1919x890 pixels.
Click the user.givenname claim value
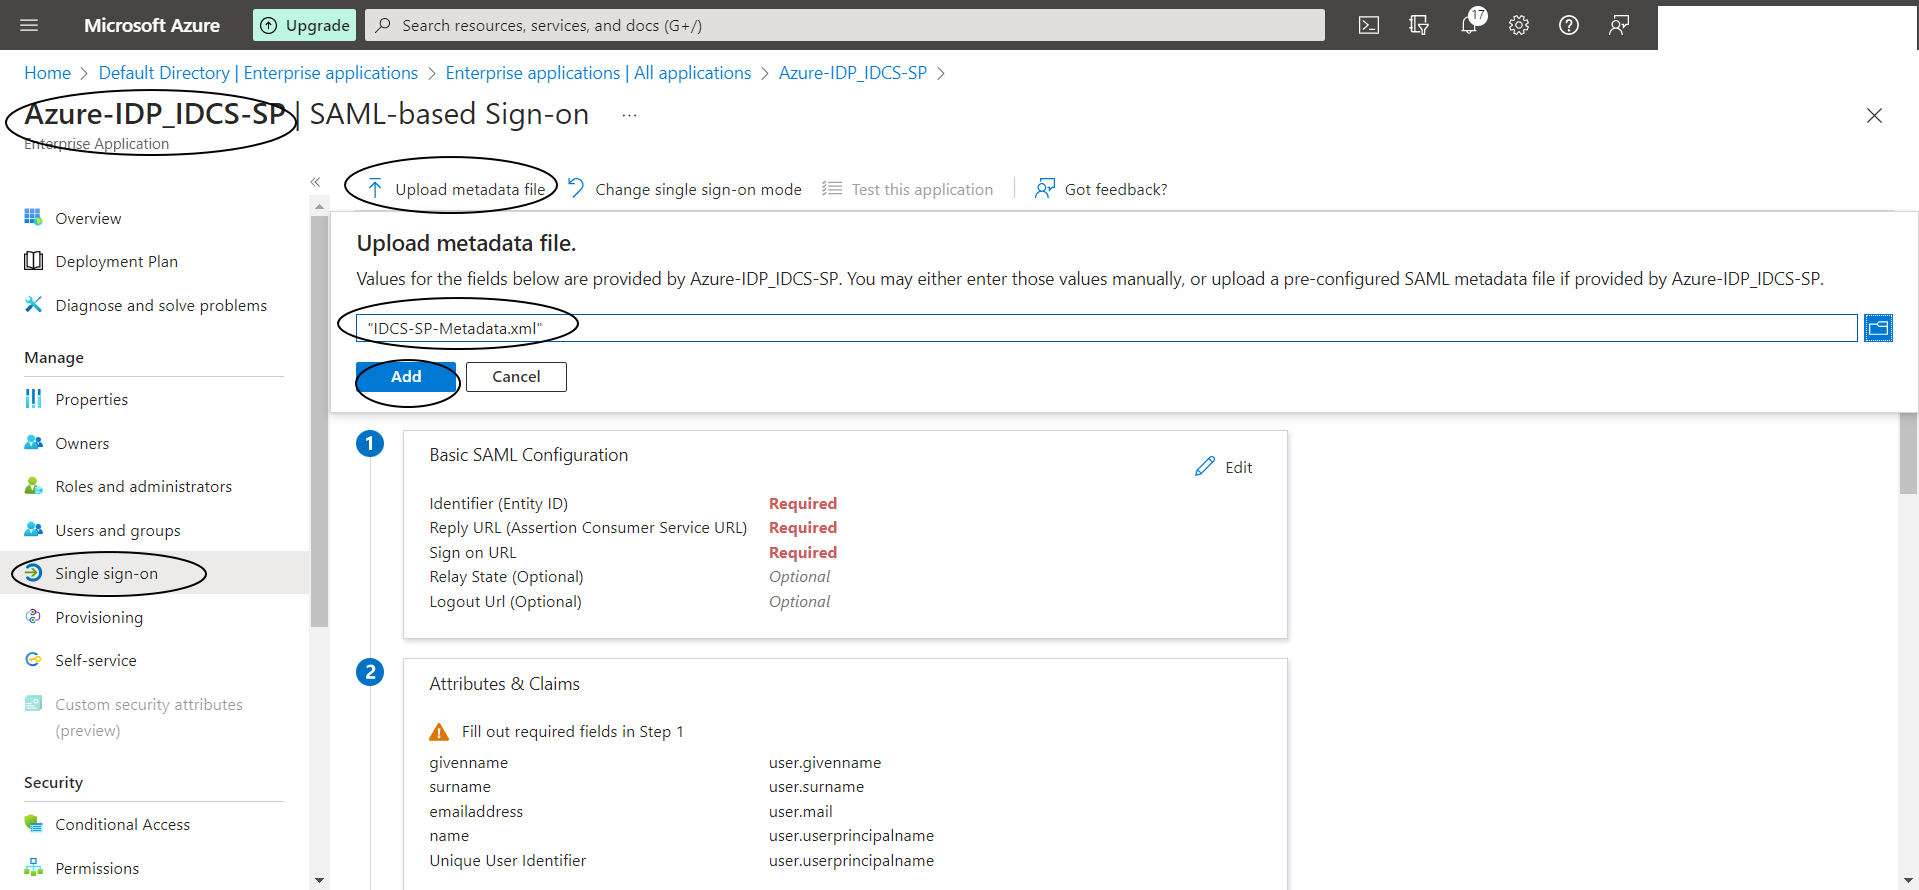point(825,763)
